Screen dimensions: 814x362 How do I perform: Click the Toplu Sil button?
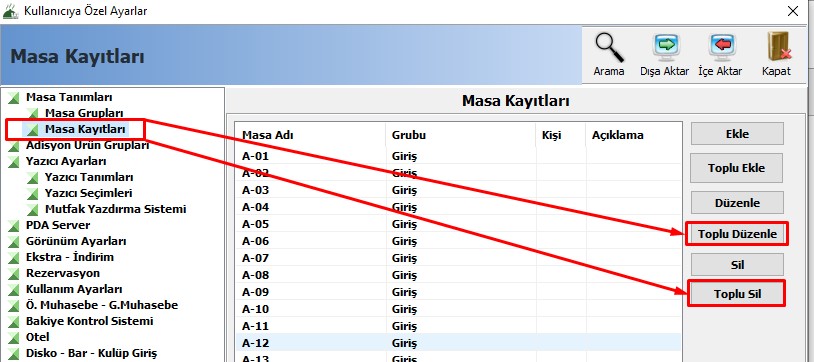737,294
